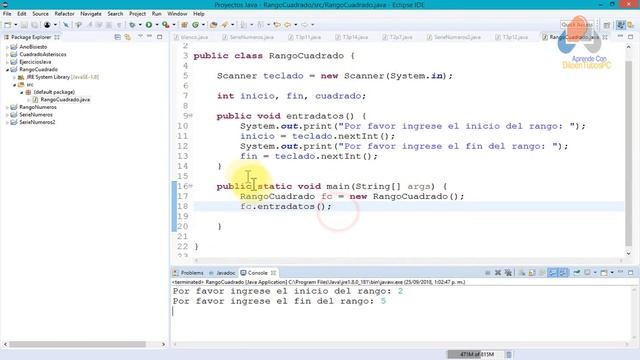Click the Package Explorer horizontal scrollbar
Screen dimensions: 640x360
(x=78, y=344)
